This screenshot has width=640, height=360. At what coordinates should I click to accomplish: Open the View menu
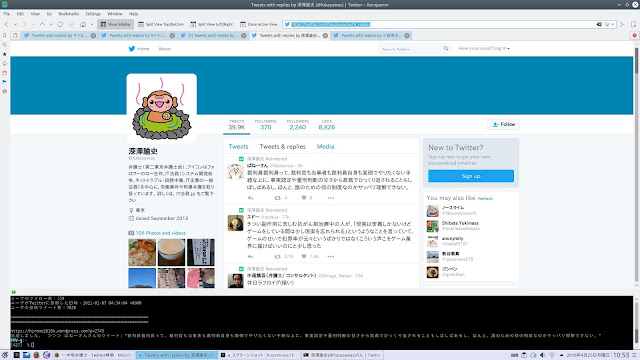(35, 14)
